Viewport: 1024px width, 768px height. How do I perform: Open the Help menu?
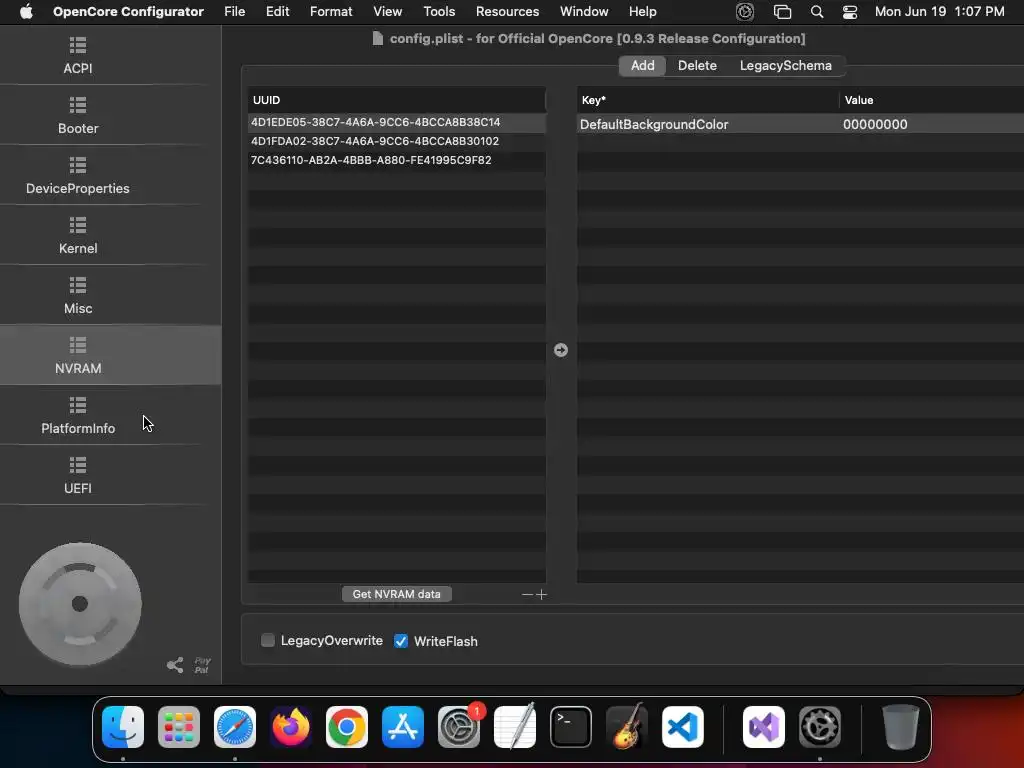tap(643, 12)
